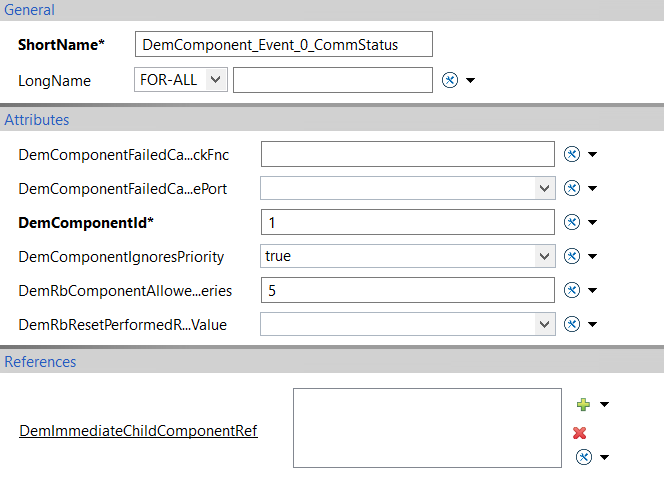Click tool icon beside DemComponentIgnoresPriority
The image size is (664, 481).
point(572,256)
